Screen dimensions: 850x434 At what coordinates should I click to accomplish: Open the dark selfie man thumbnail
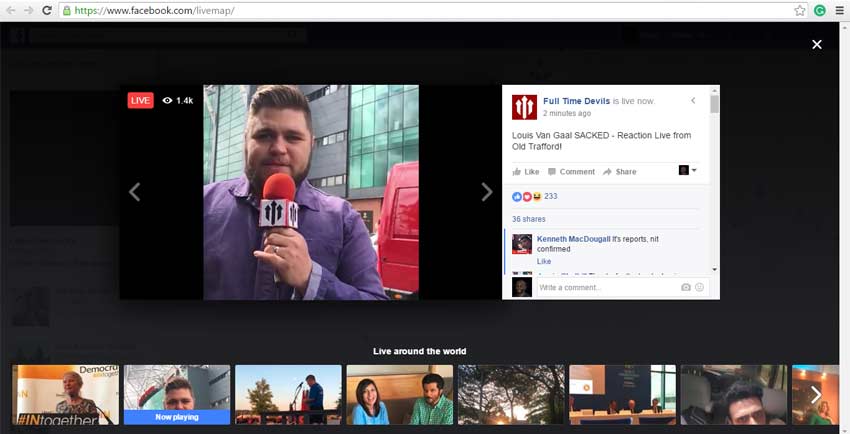point(734,394)
